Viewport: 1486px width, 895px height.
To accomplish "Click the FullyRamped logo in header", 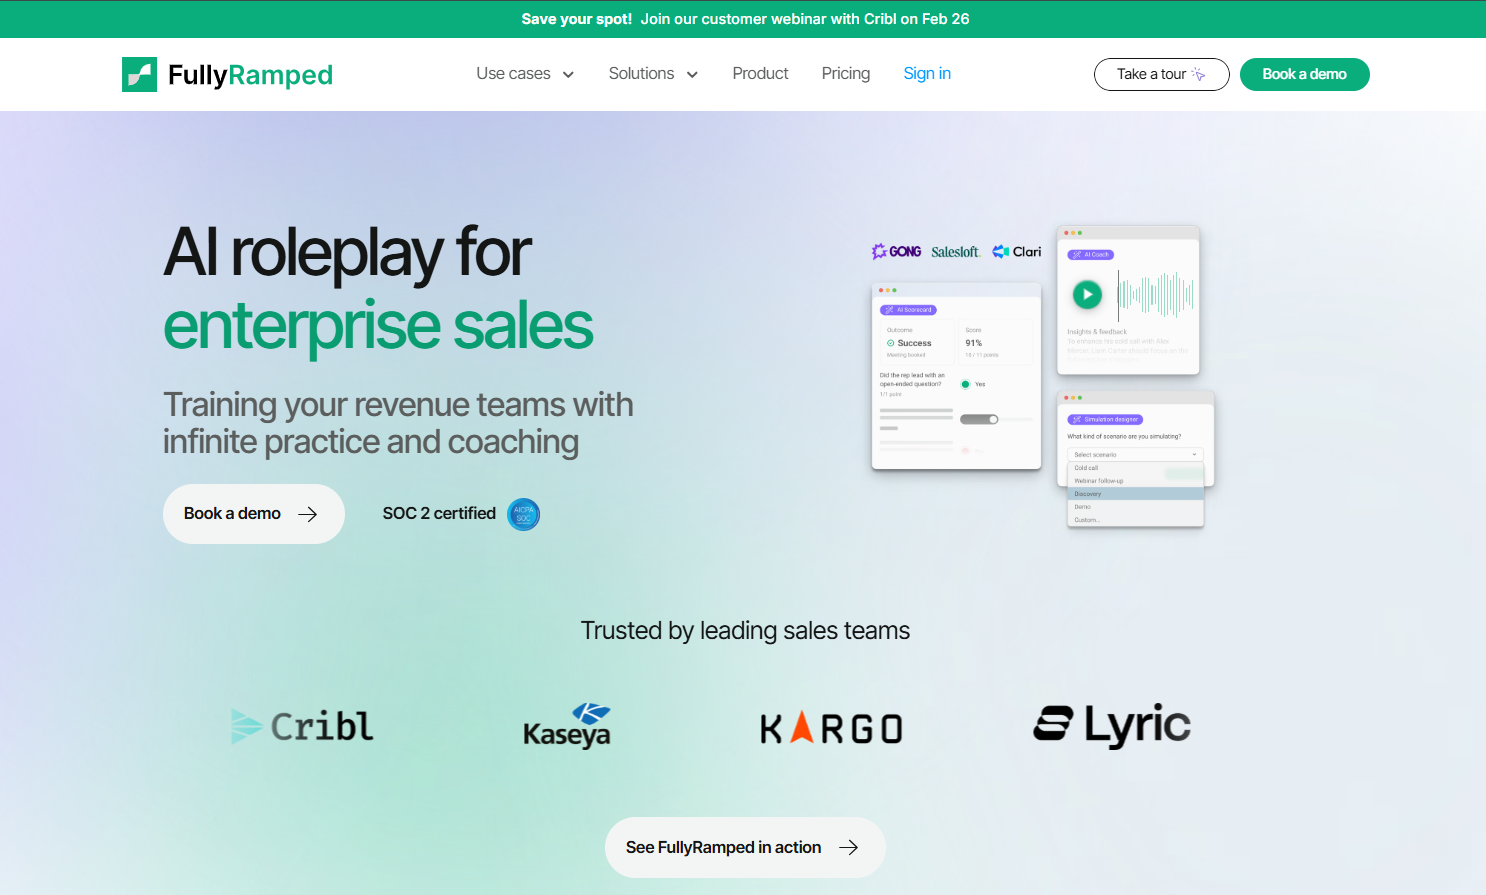I will point(227,74).
